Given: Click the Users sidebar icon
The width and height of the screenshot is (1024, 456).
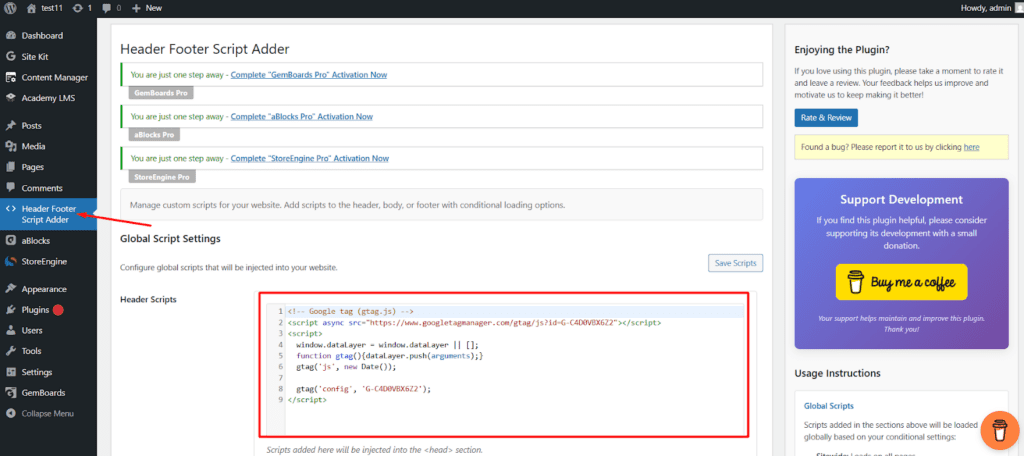Looking at the screenshot, I should [x=10, y=330].
